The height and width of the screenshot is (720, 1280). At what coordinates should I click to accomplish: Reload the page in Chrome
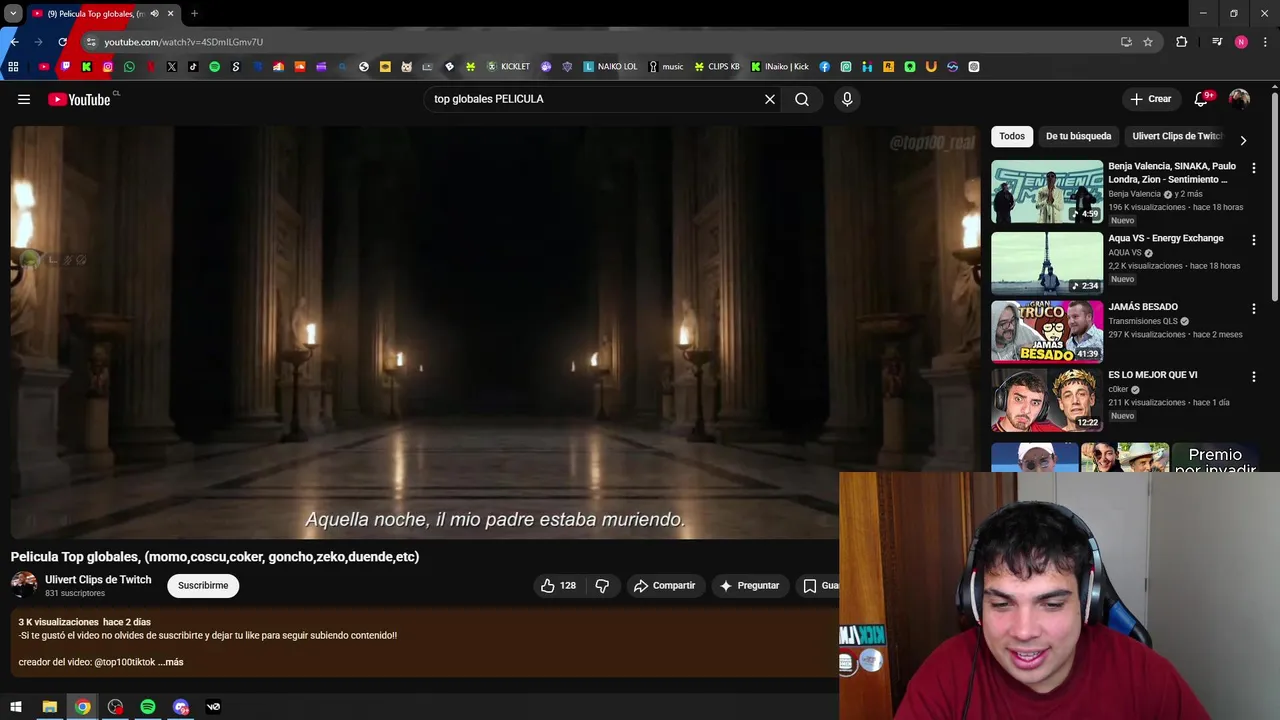pyautogui.click(x=62, y=42)
